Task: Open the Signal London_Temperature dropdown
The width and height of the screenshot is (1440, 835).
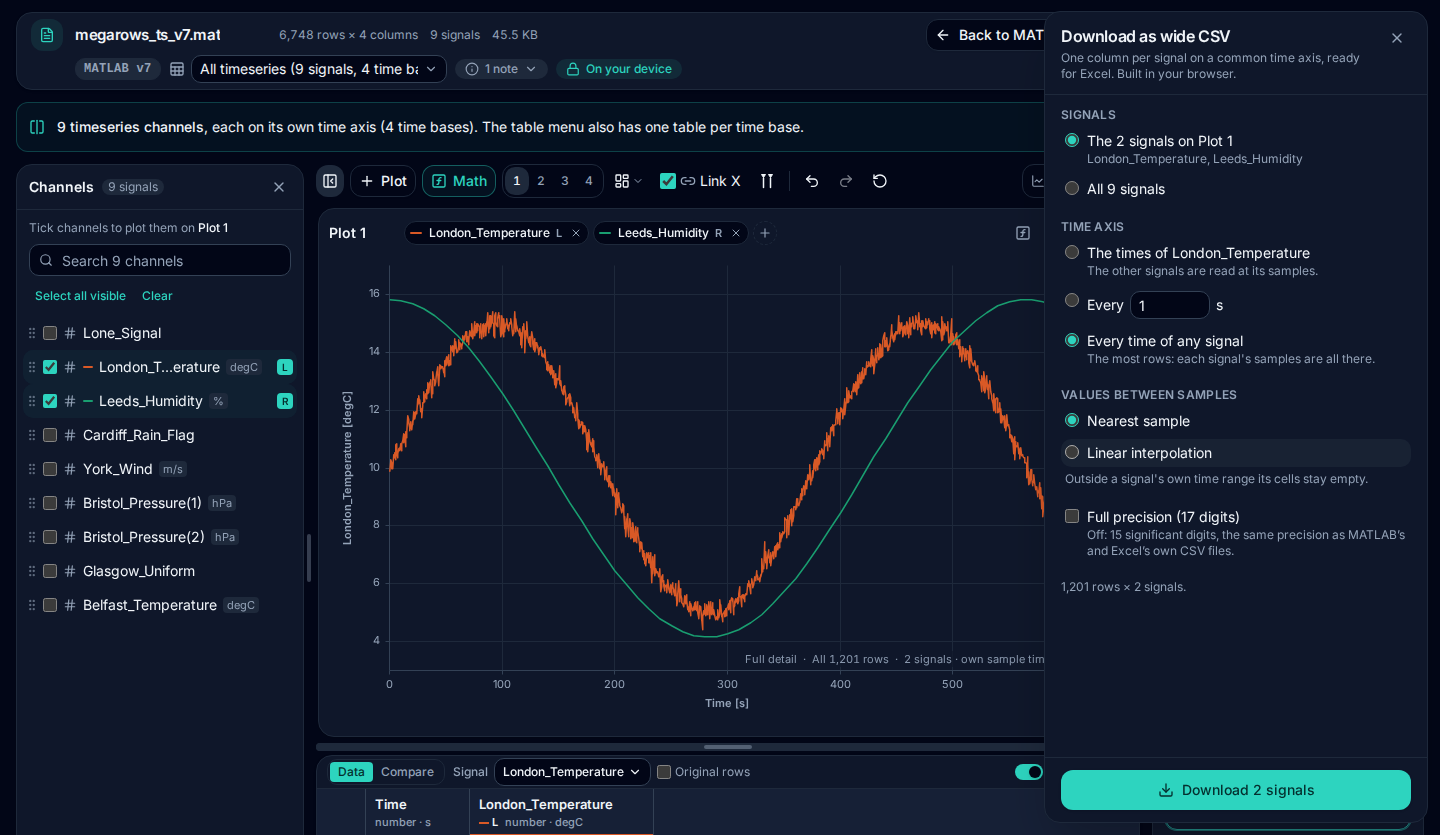Action: click(x=572, y=772)
